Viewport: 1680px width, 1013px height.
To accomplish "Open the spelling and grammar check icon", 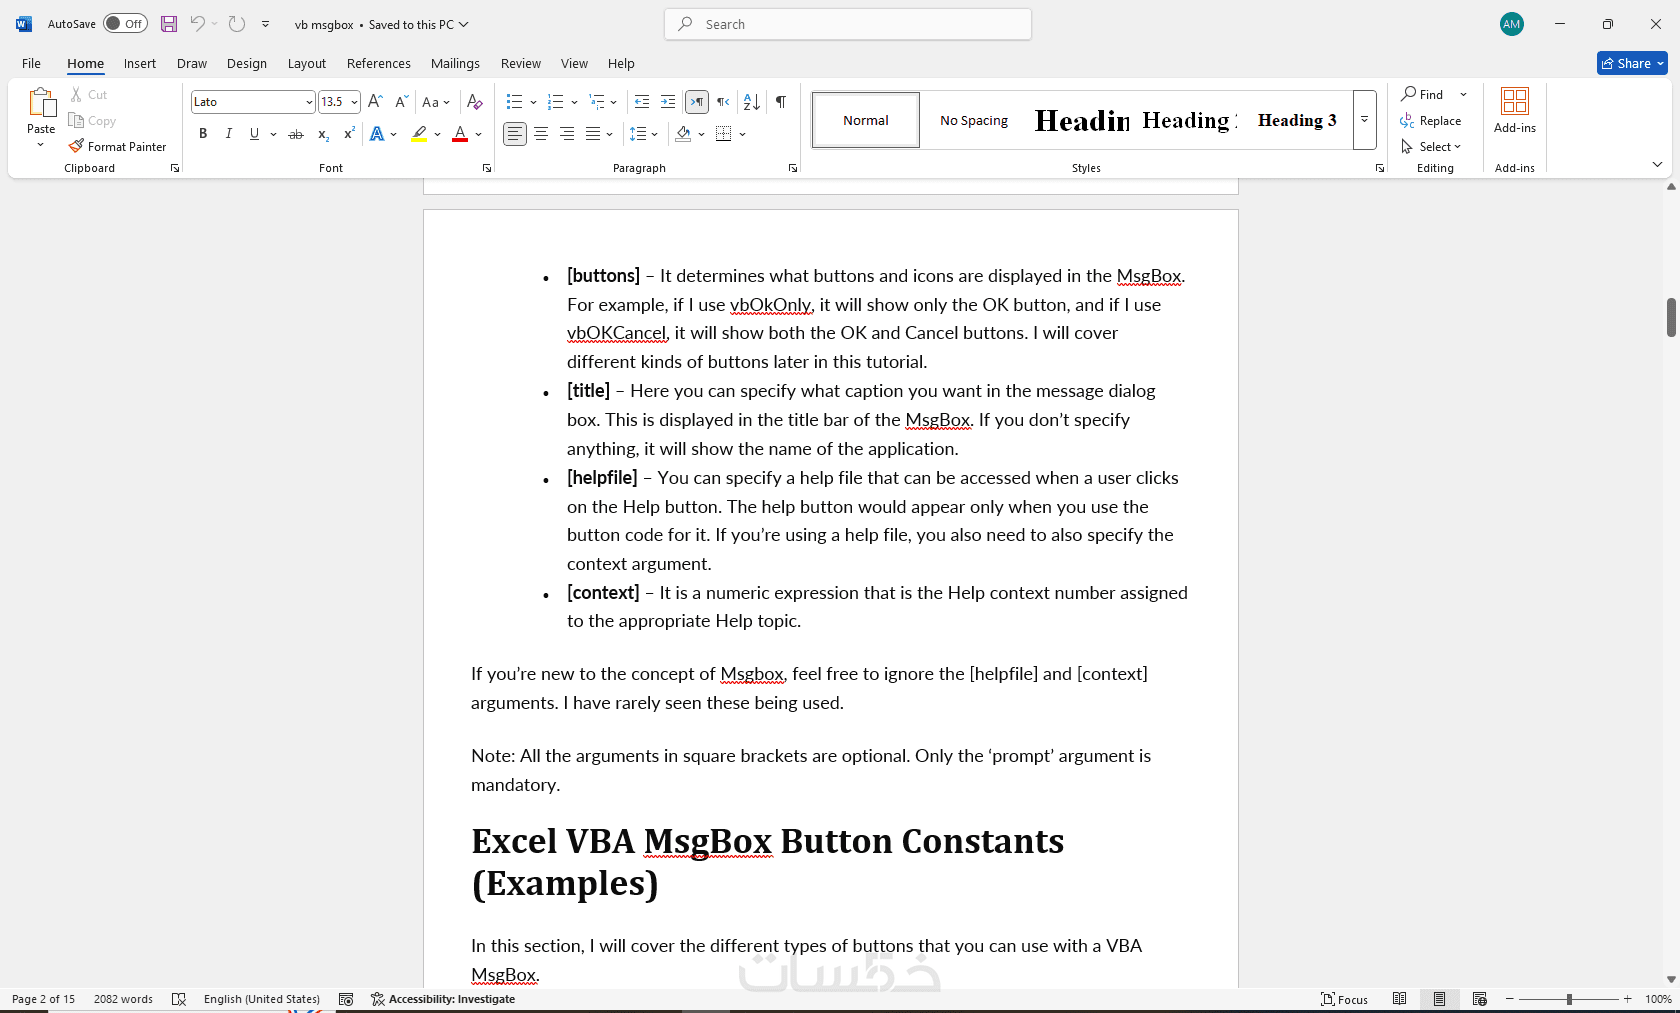I will click(x=179, y=999).
